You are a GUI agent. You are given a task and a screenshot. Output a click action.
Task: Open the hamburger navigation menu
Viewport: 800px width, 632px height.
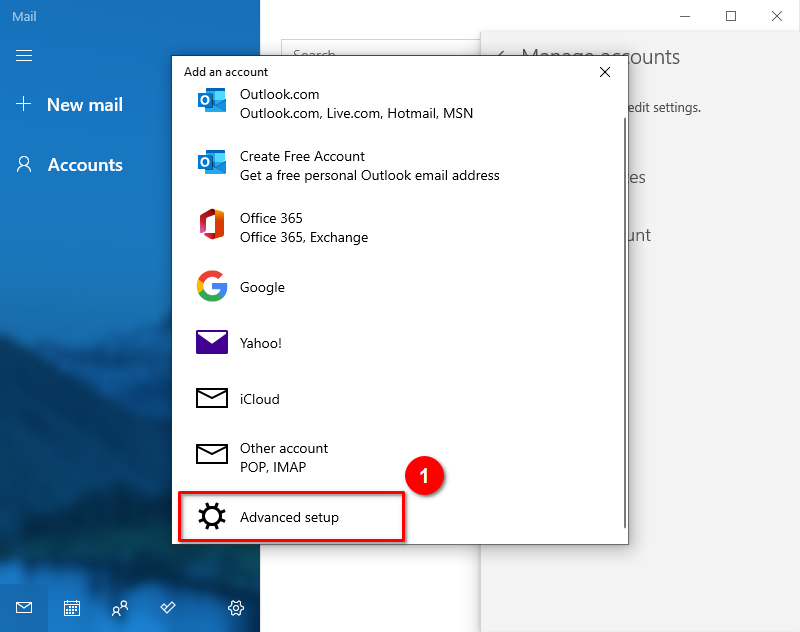pos(24,55)
